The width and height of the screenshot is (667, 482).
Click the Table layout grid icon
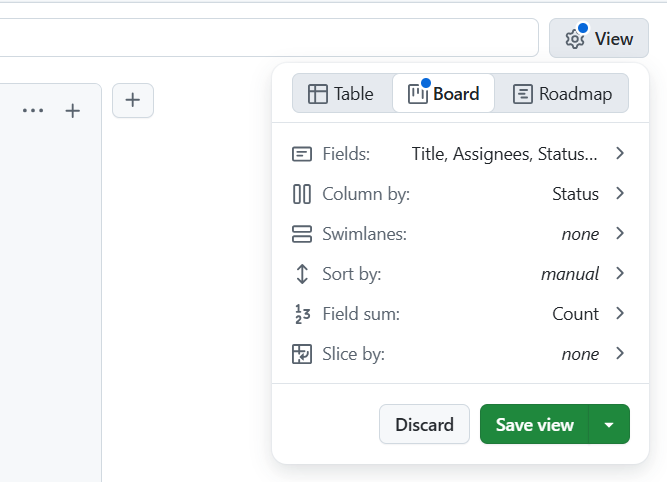click(x=317, y=94)
